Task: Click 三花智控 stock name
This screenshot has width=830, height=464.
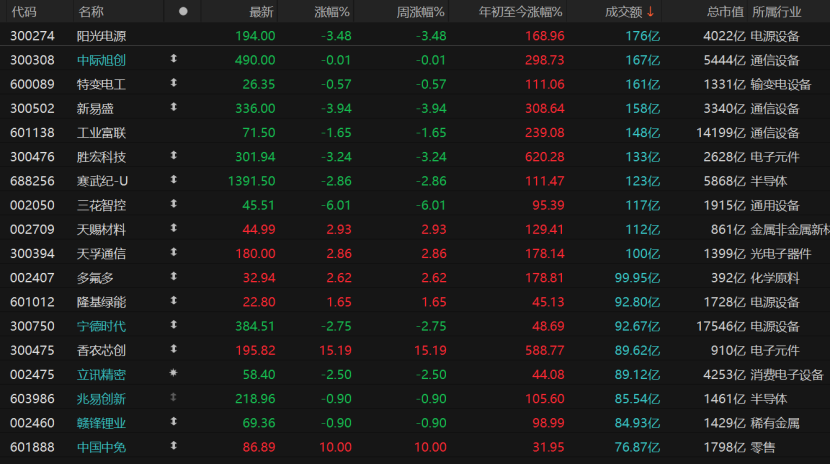Action: [x=101, y=206]
